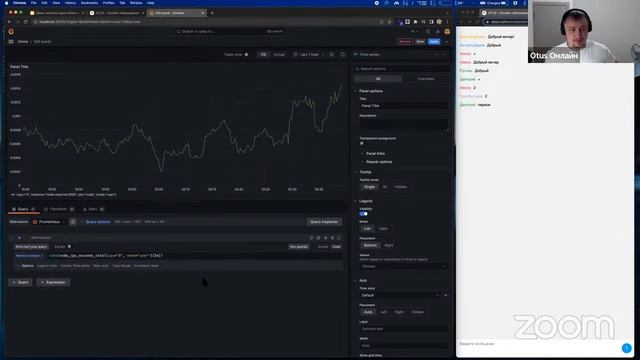
Task: Switch to the Alert tab
Action: pyautogui.click(x=93, y=209)
